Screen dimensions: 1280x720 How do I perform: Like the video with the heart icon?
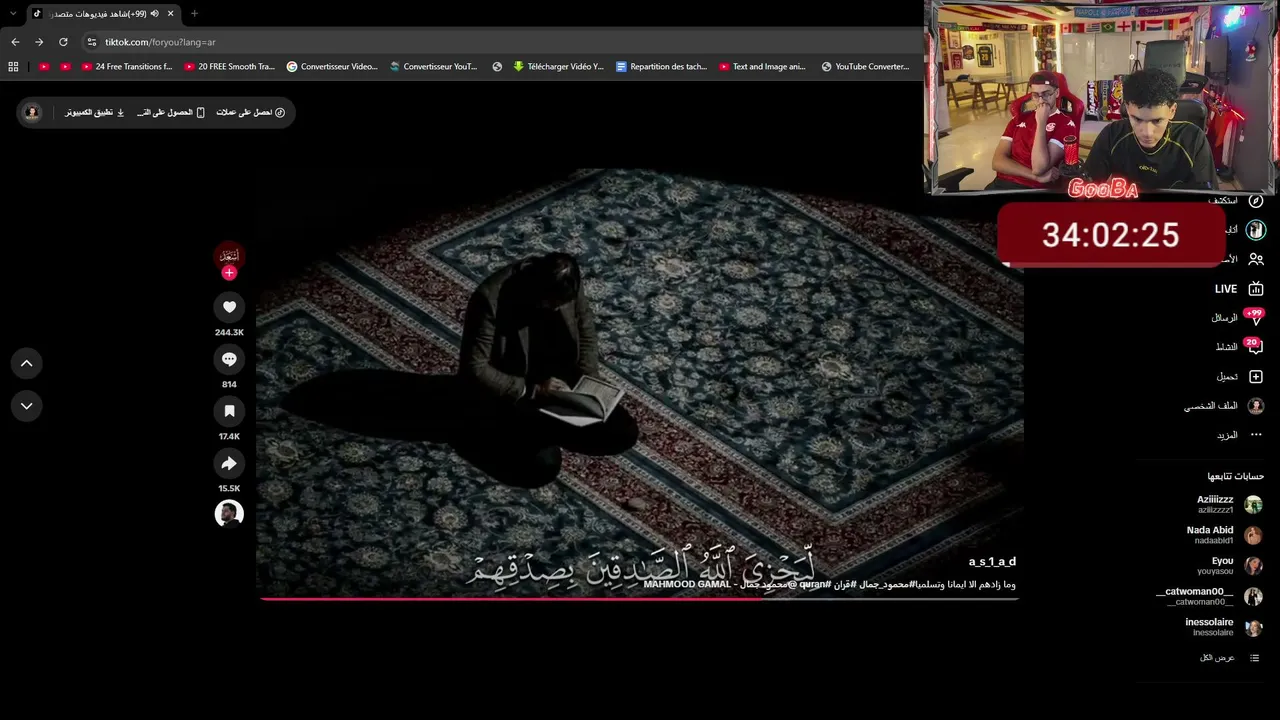pos(229,307)
